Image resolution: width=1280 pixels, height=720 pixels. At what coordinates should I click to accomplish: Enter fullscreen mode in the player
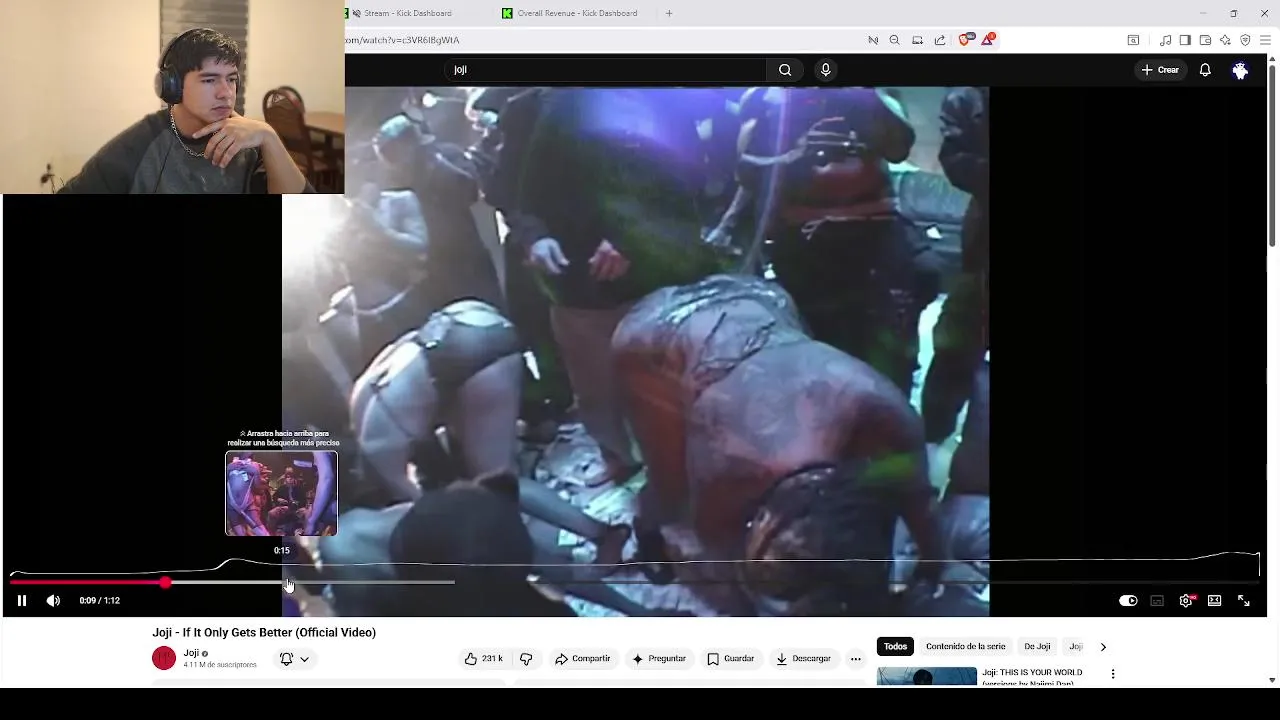coord(1244,601)
